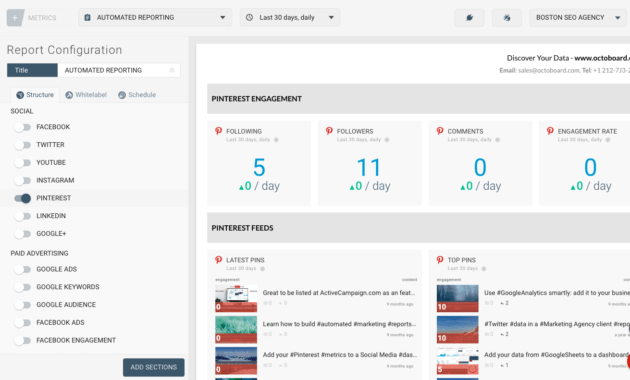Screen dimensions: 630x380
Task: Click the report Title input field
Action: click(x=119, y=70)
